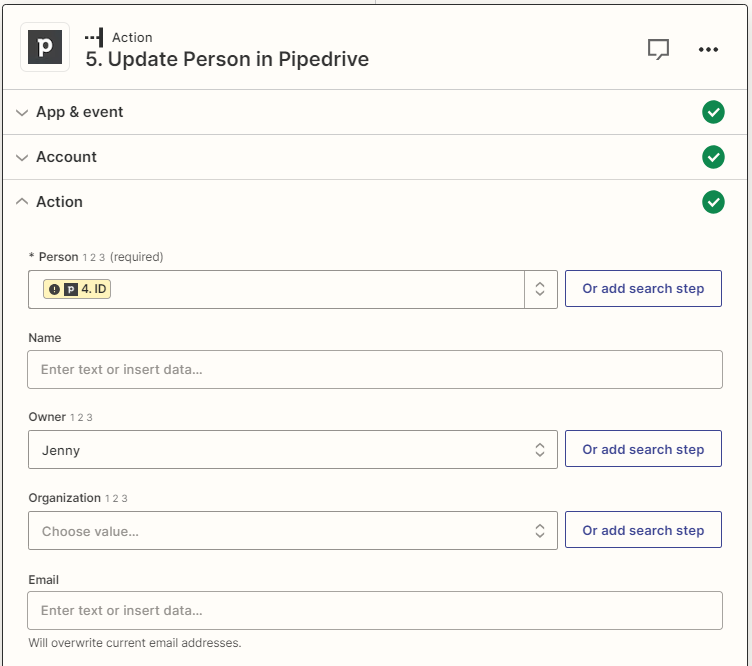Click the Email text input field
Screen dimensions: 752x666
click(x=374, y=610)
